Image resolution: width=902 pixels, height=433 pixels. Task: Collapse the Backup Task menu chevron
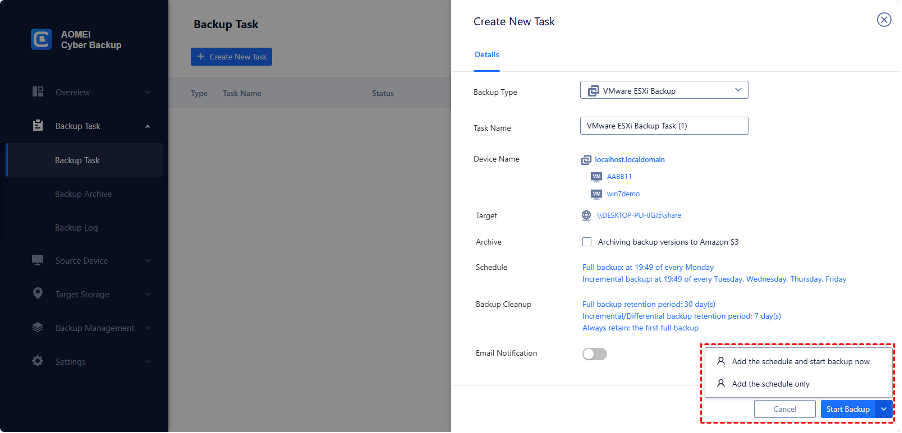(x=147, y=126)
